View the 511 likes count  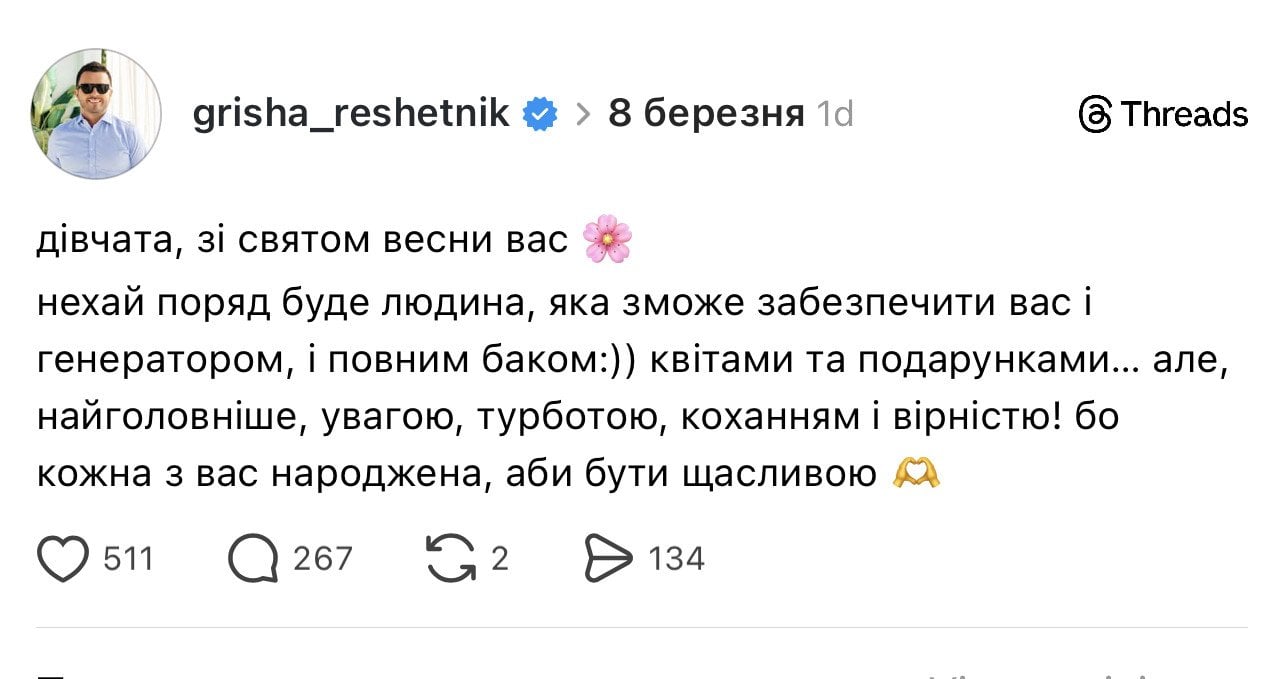point(129,558)
